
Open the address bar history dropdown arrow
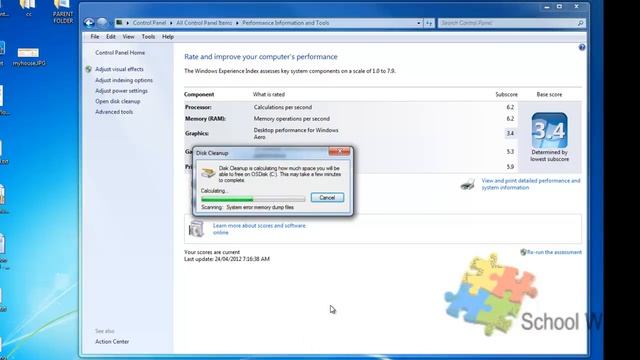418,23
